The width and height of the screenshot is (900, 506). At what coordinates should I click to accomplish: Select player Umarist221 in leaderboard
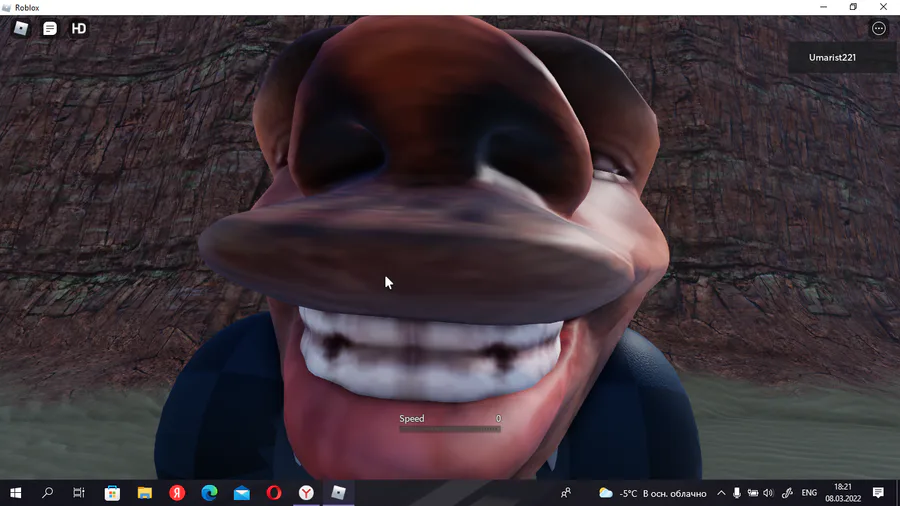[x=832, y=57]
